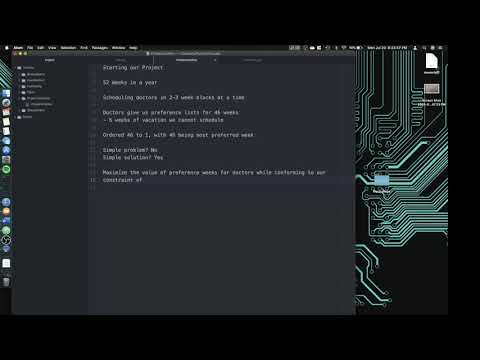Screen dimensions: 480x360
Task: Click the 'Simple solution? Yes' line
Action: click(x=133, y=157)
